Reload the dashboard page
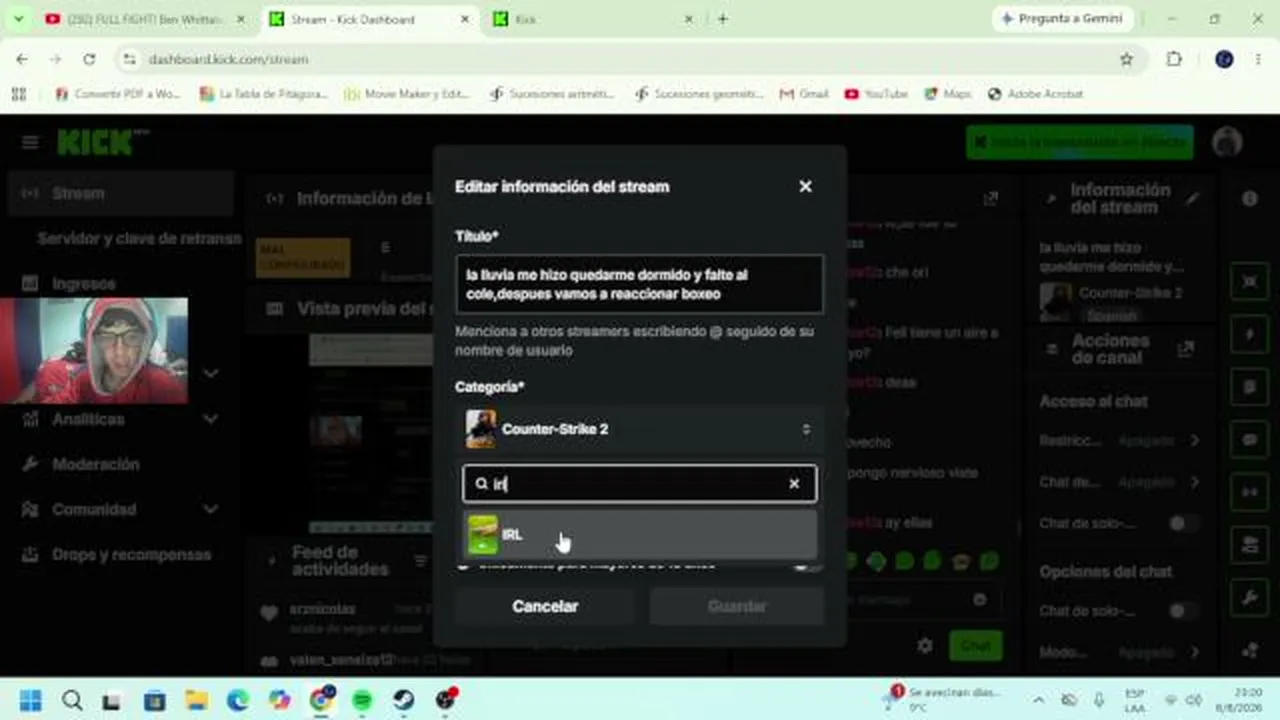The image size is (1280, 720). 89,59
